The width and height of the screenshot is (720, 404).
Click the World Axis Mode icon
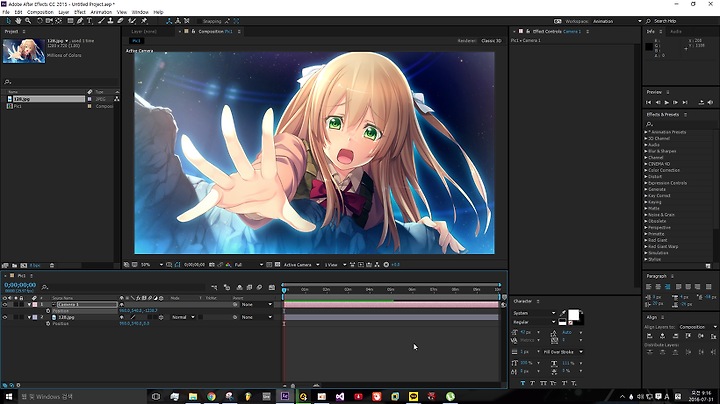[178, 21]
